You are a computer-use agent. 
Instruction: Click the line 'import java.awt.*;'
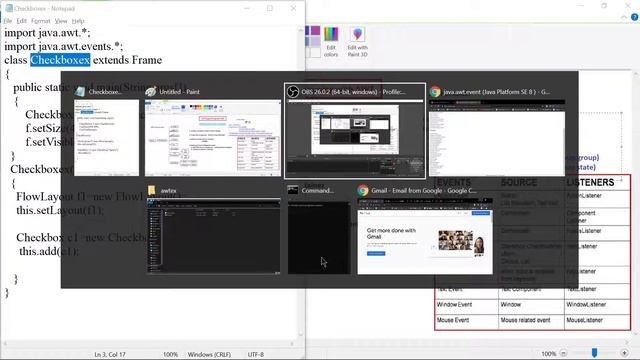(x=47, y=33)
